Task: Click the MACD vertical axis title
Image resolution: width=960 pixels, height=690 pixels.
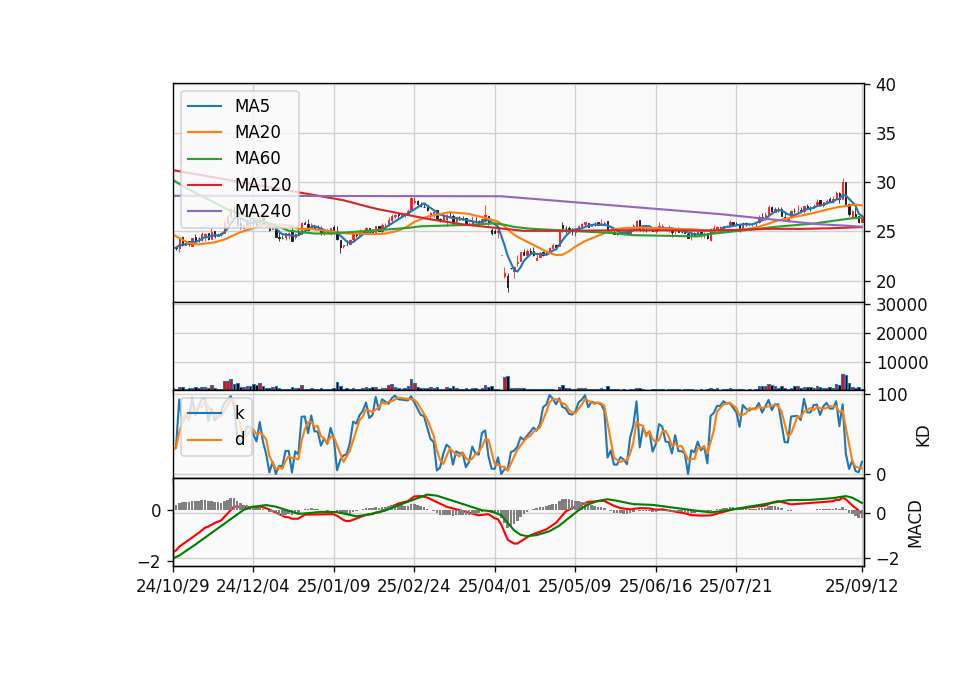Action: click(x=915, y=524)
